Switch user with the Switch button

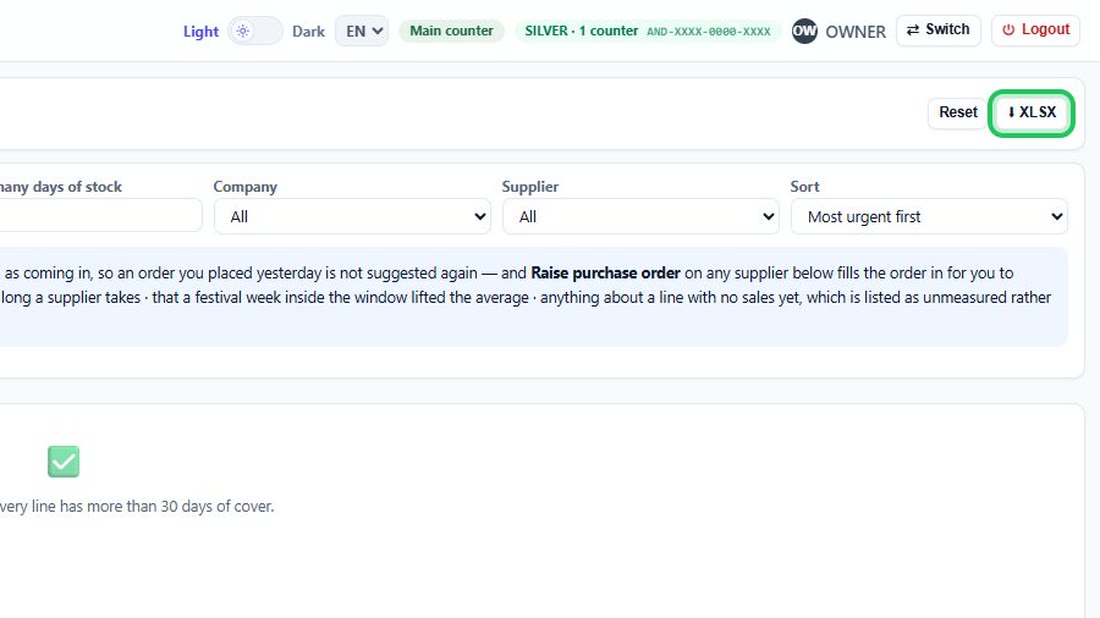tap(938, 30)
